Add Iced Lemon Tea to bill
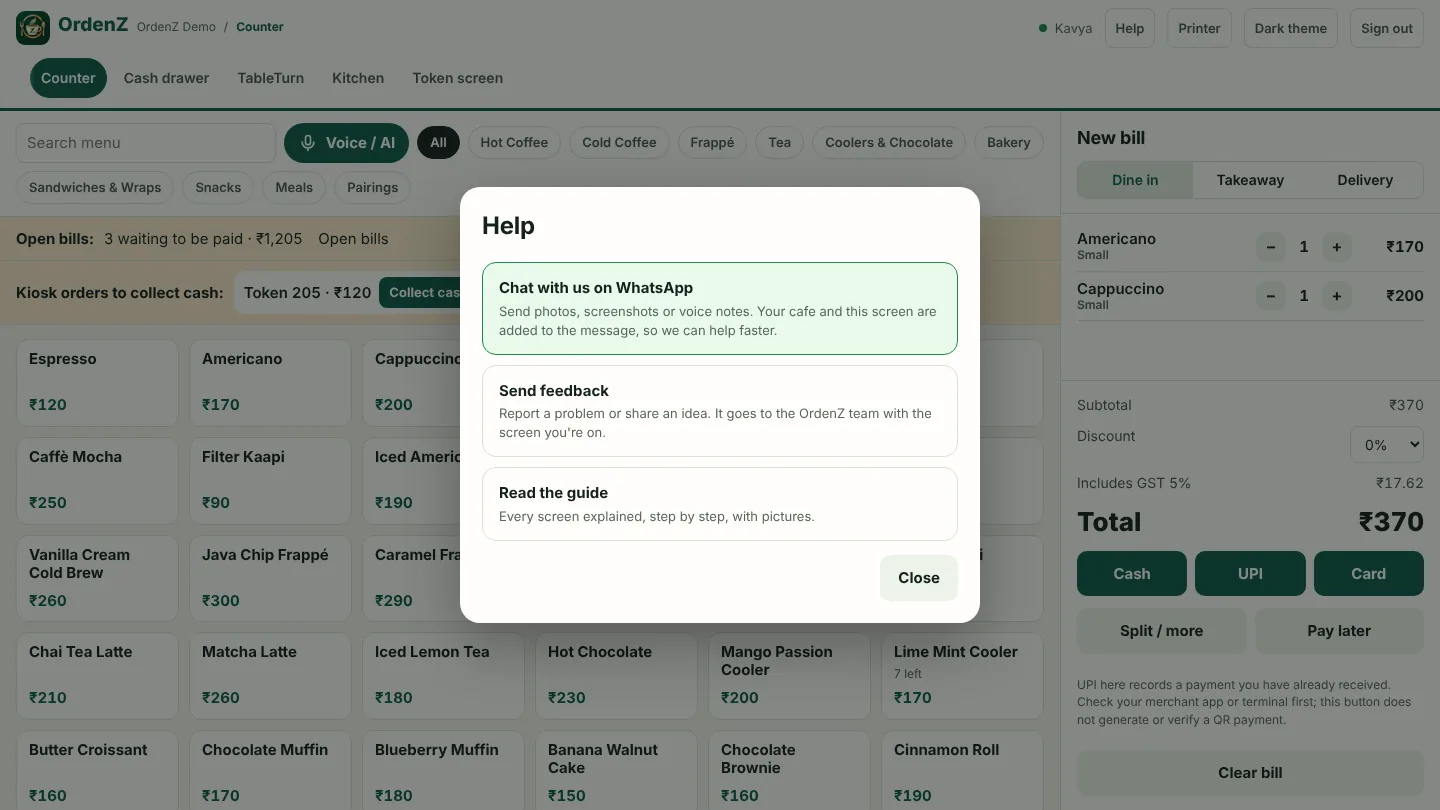The image size is (1440, 810). point(443,675)
